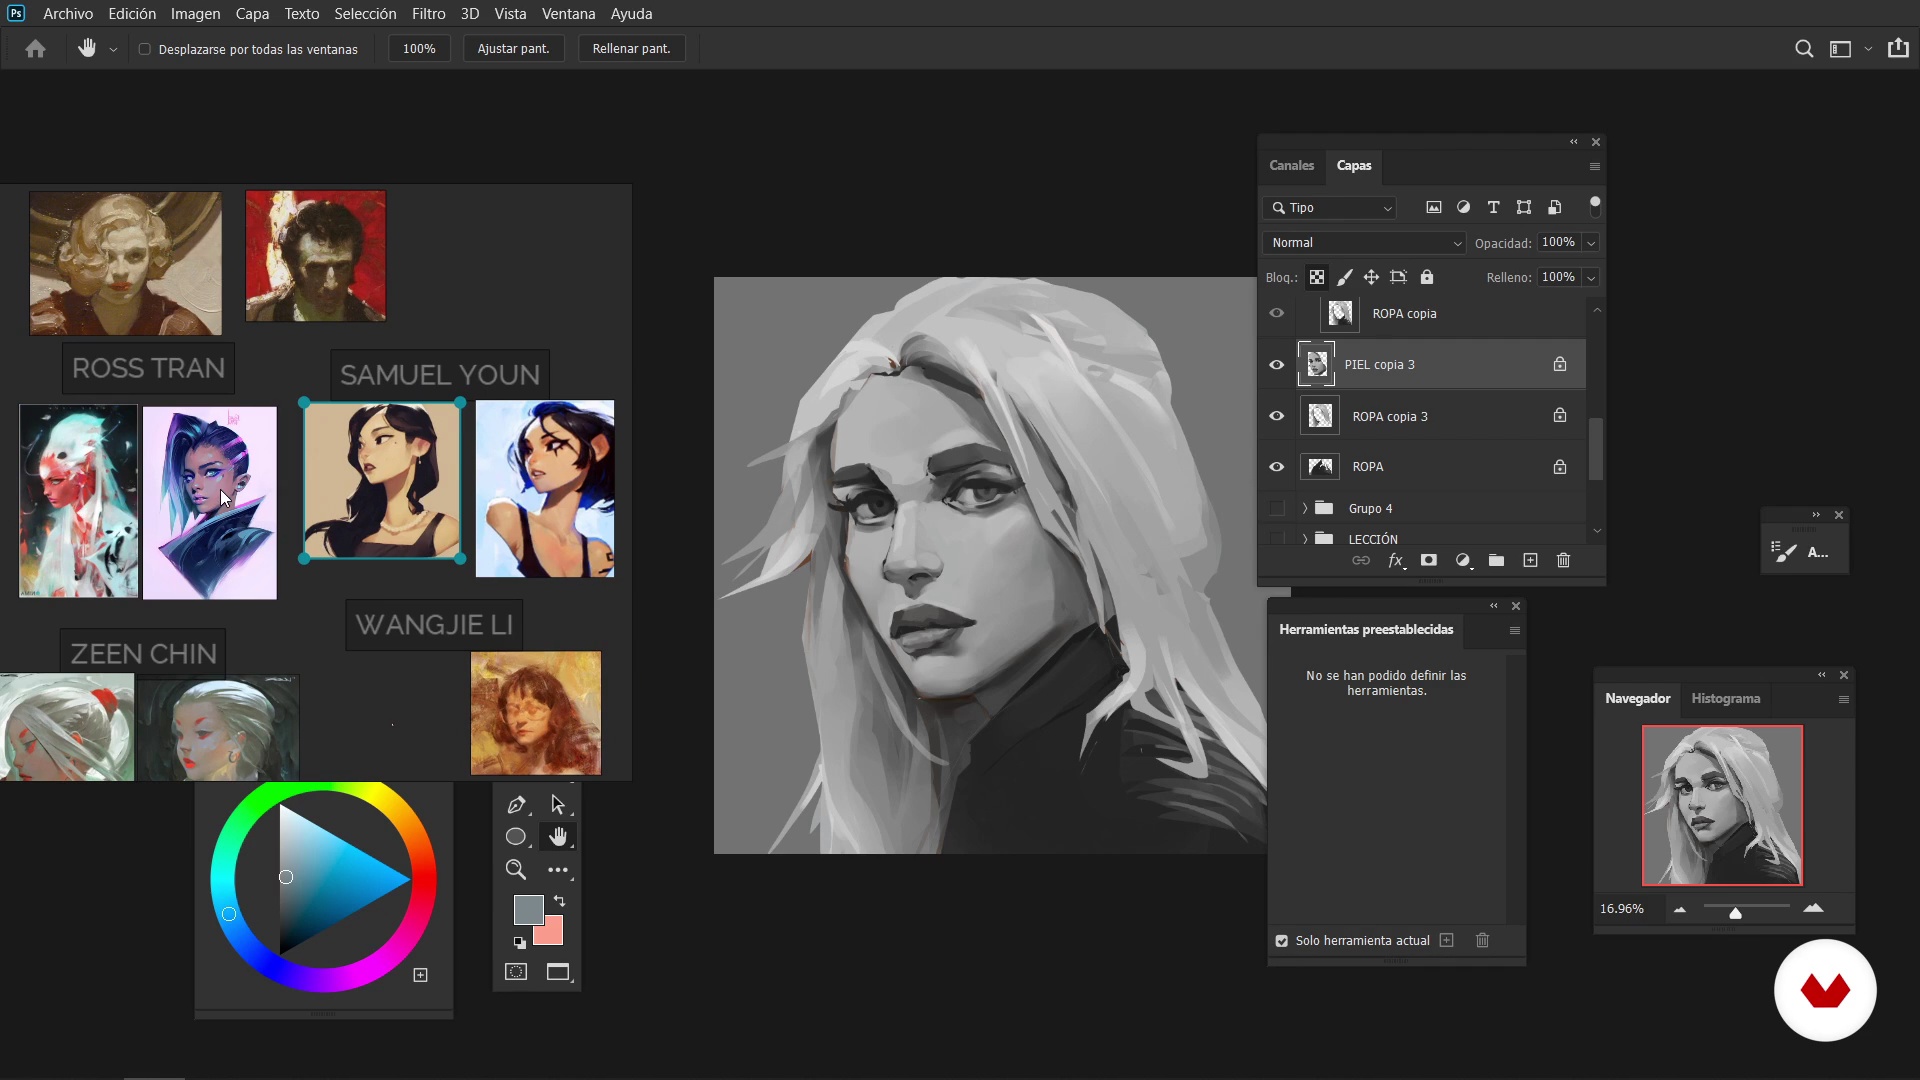Zoom out with Navigator small mountains icon
The image size is (1920, 1080).
1680,909
